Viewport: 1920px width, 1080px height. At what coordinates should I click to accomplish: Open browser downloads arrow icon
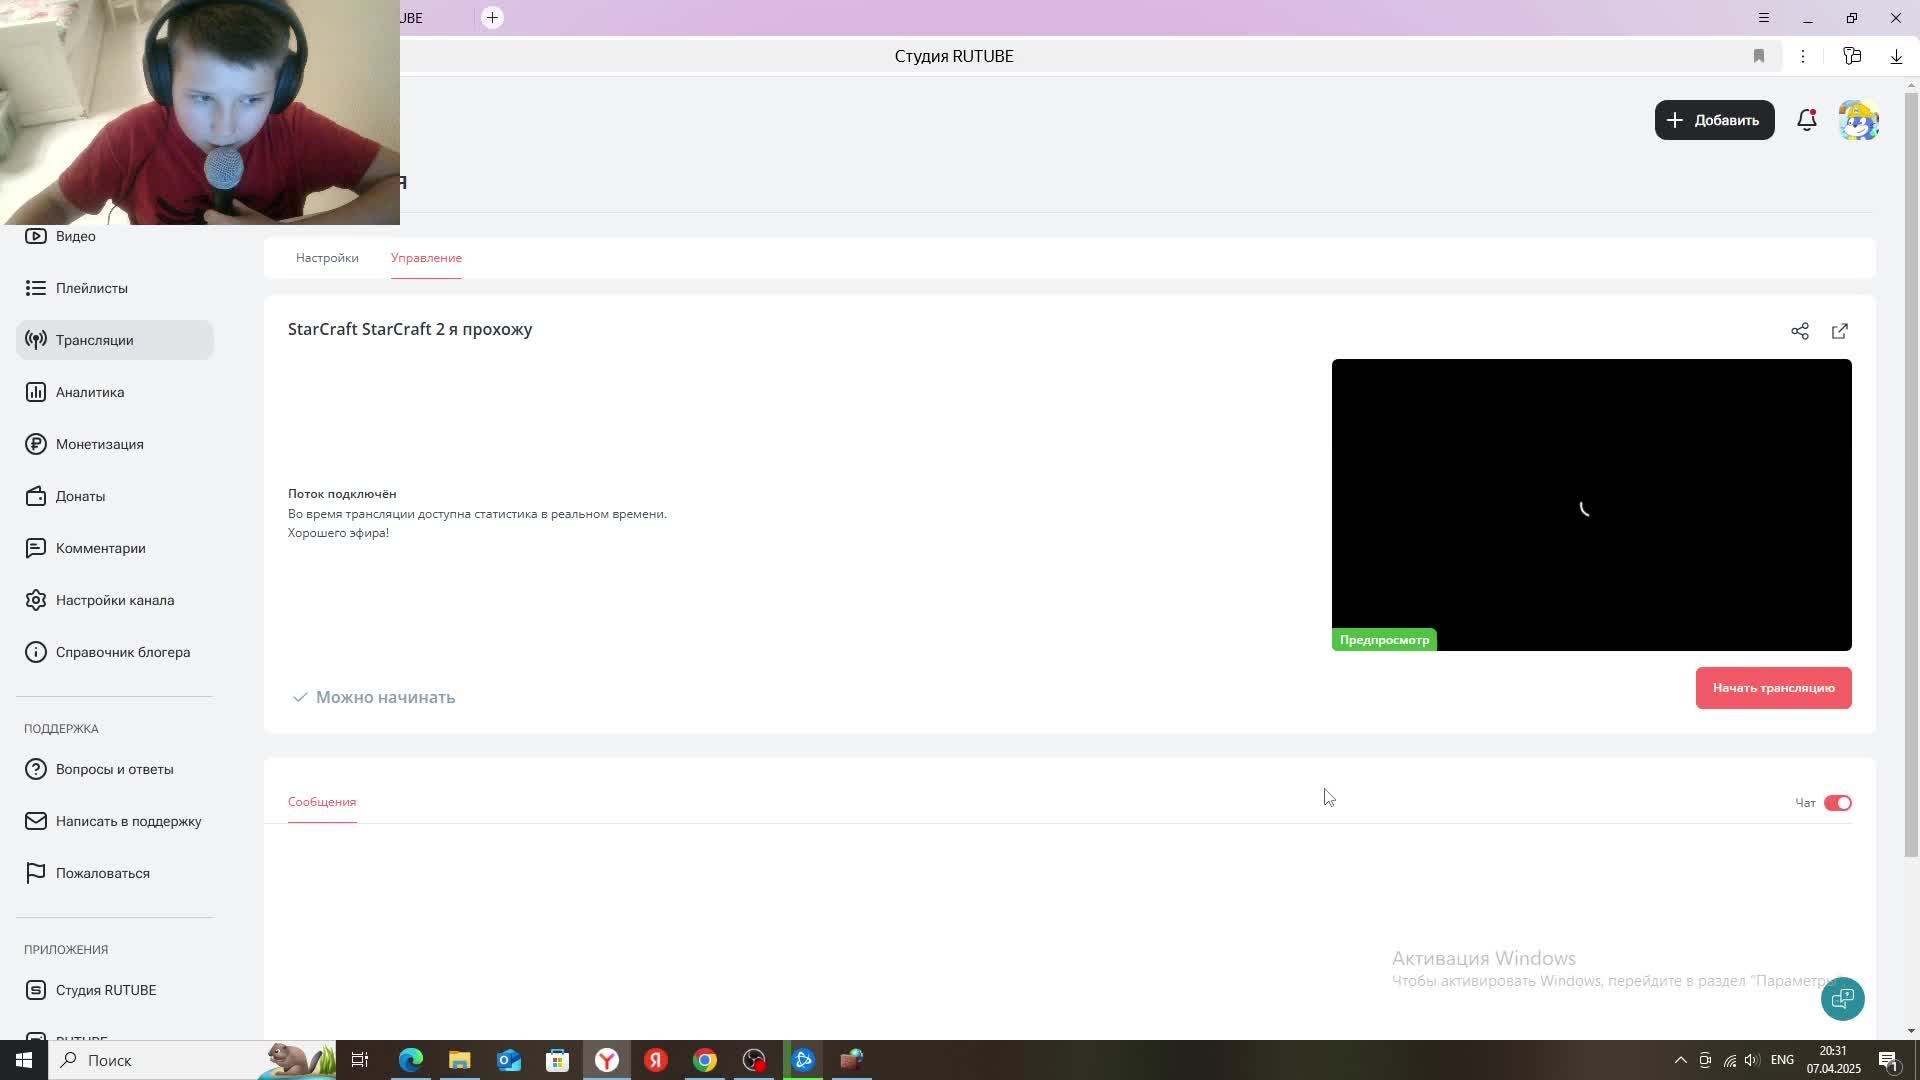[x=1895, y=56]
